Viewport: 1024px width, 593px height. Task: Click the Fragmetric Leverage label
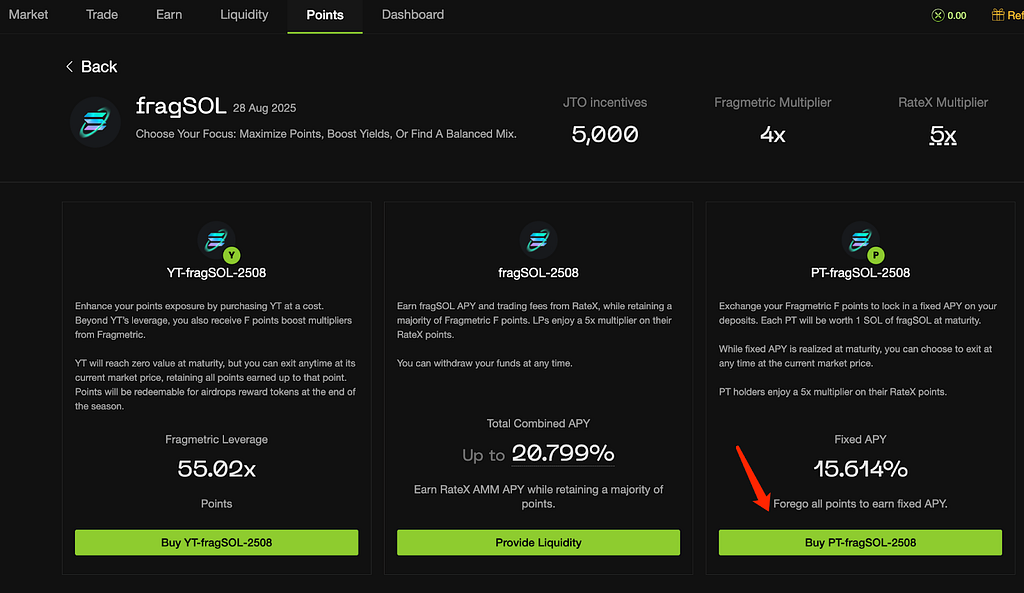[x=216, y=440]
